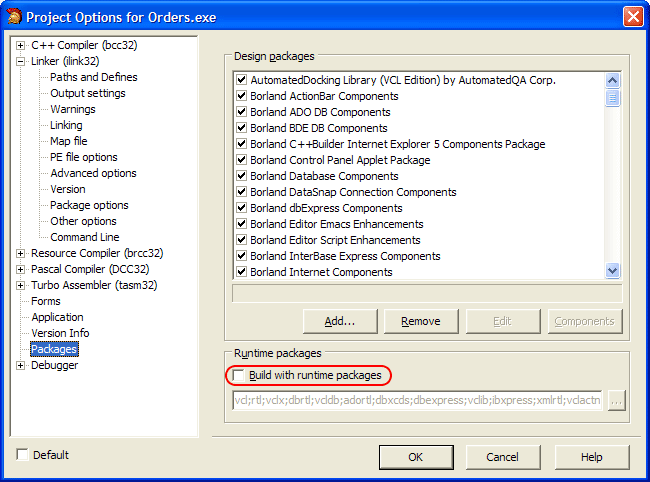
Task: Click the Add... button
Action: [x=341, y=321]
